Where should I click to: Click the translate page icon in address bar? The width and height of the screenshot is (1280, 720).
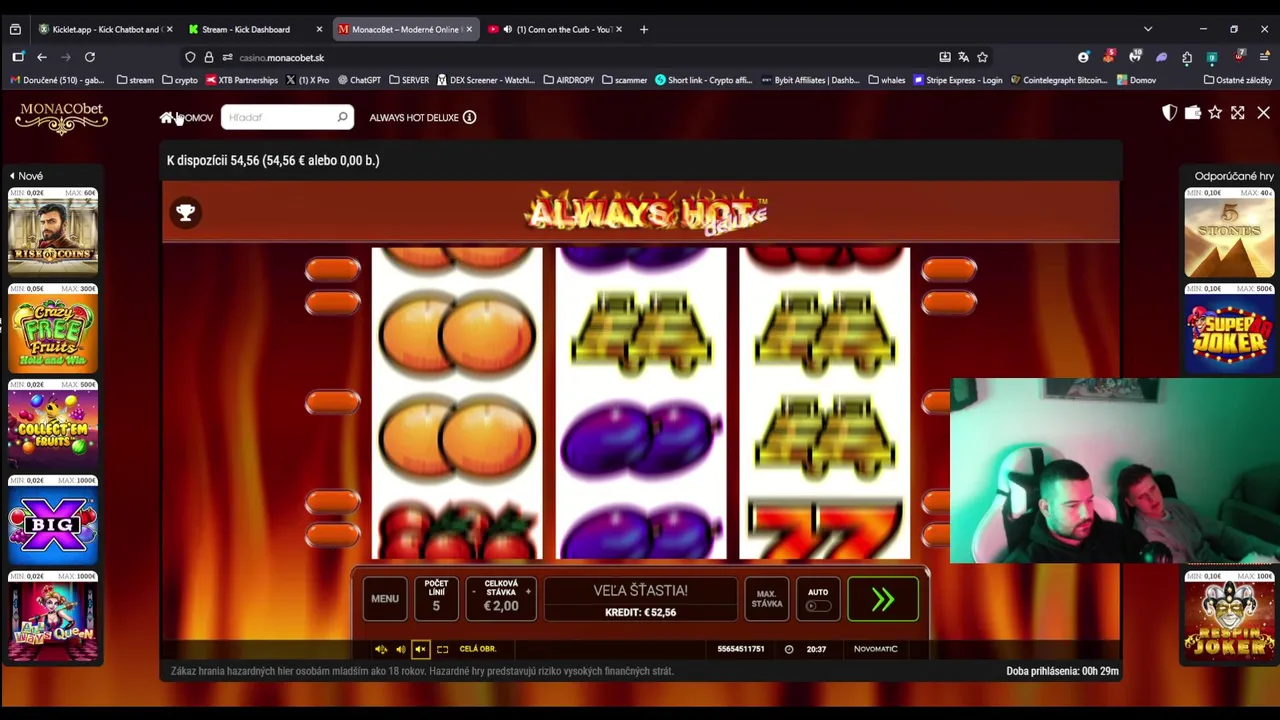963,57
